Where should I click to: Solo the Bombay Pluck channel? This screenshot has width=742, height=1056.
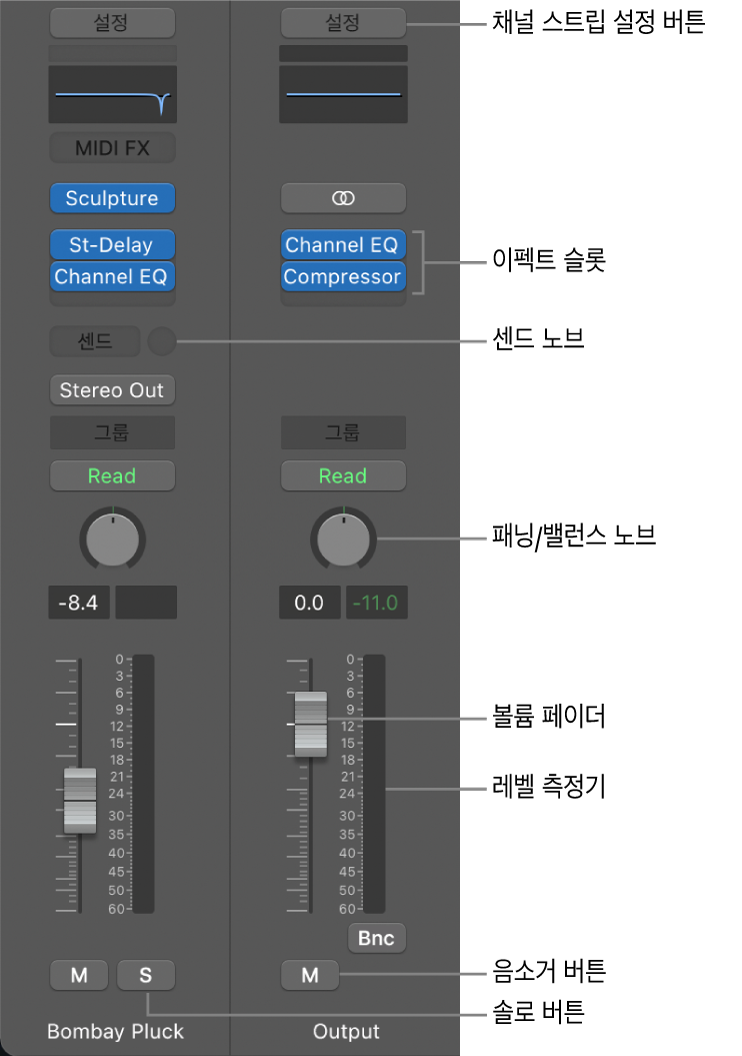[x=145, y=975]
